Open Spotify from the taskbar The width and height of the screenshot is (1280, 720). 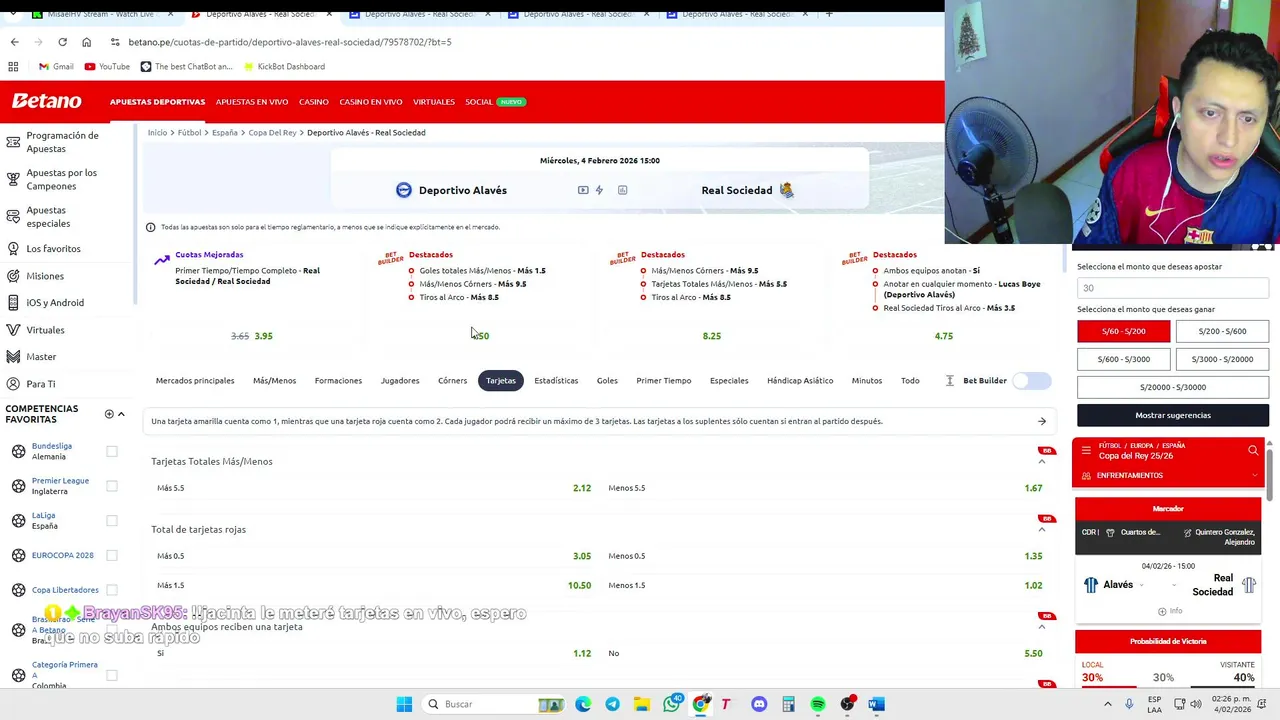[818, 704]
